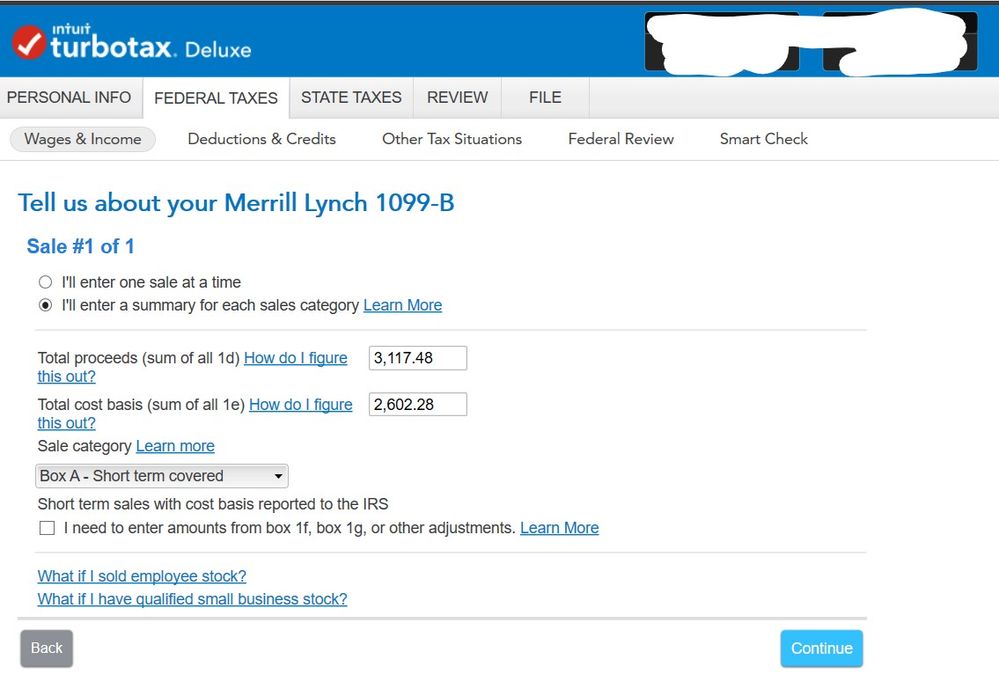Viewport: 999px width, 673px height.
Task: Open "What if I sold employee stock?" link
Action: click(141, 576)
